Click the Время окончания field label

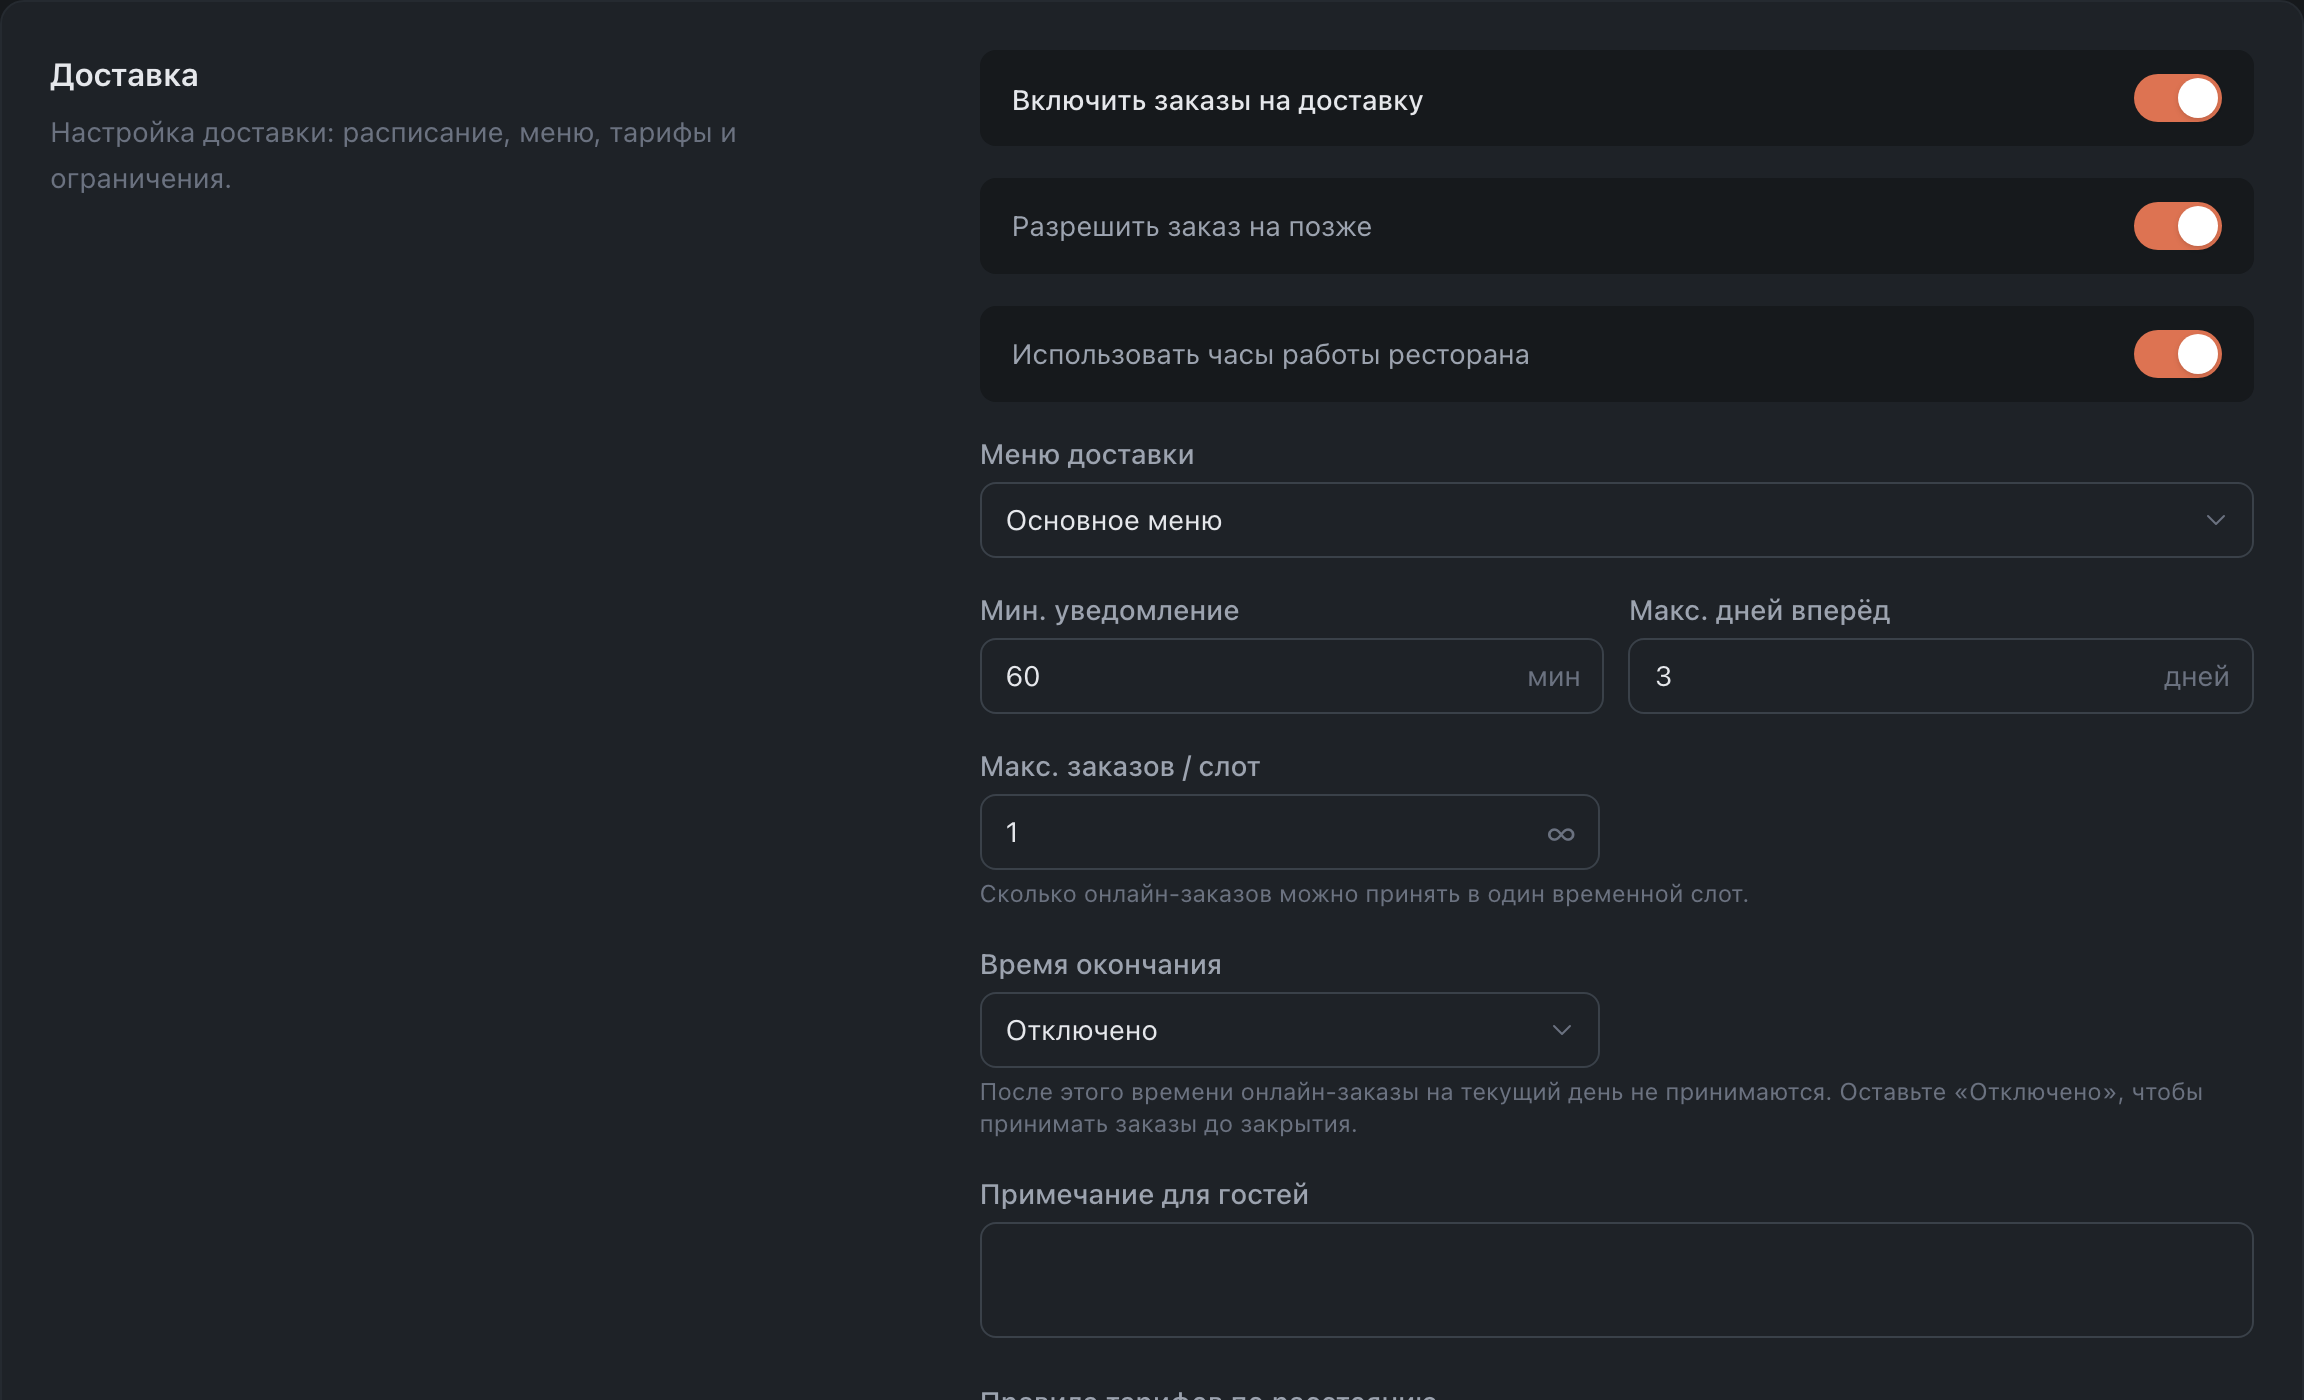pyautogui.click(x=1100, y=965)
